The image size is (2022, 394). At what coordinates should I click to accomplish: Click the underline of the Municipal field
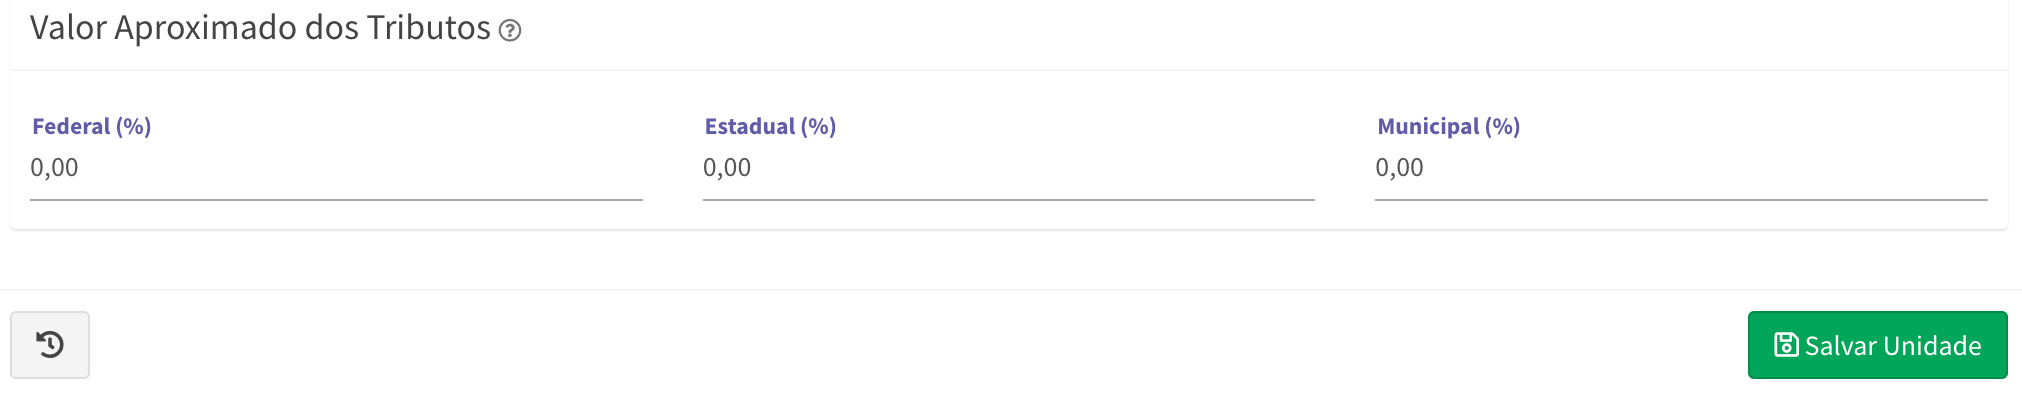click(x=1681, y=200)
